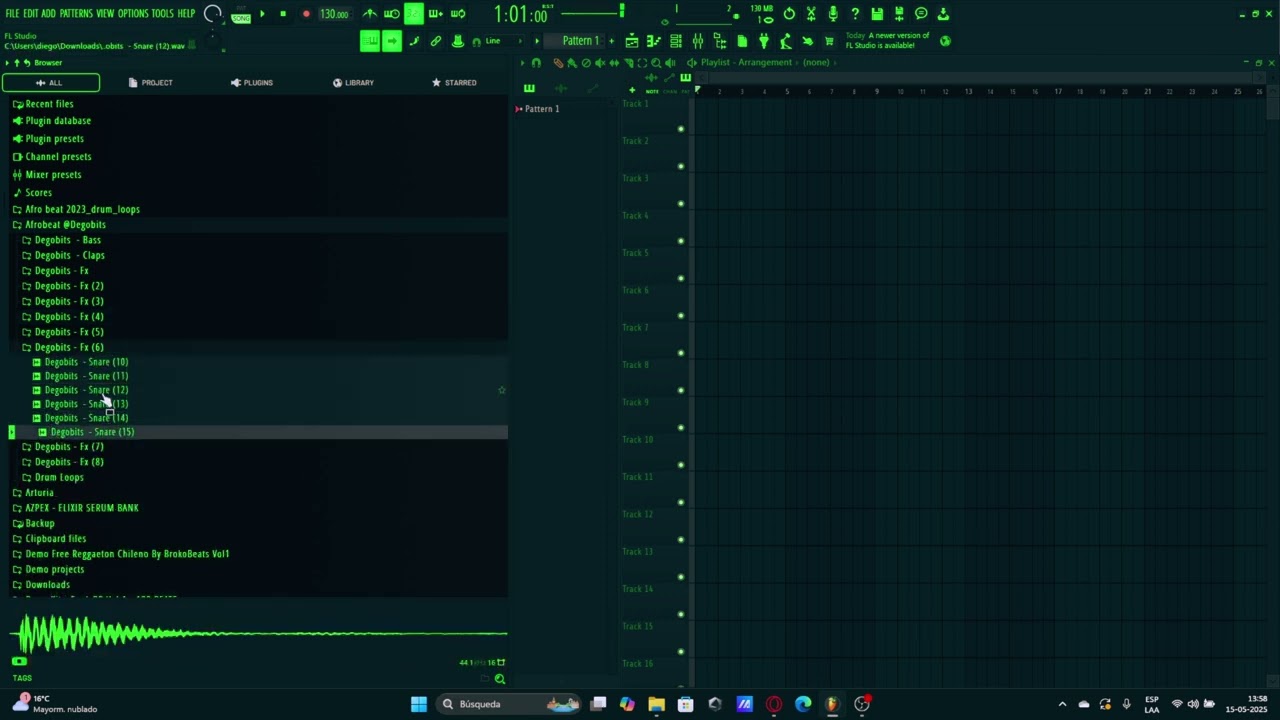This screenshot has height=720, width=1280.
Task: Click the microphone one-click recording icon
Action: [833, 14]
